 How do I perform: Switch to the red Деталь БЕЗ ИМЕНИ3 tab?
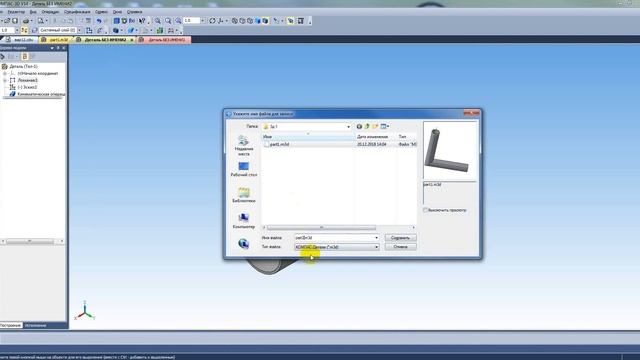tap(163, 40)
